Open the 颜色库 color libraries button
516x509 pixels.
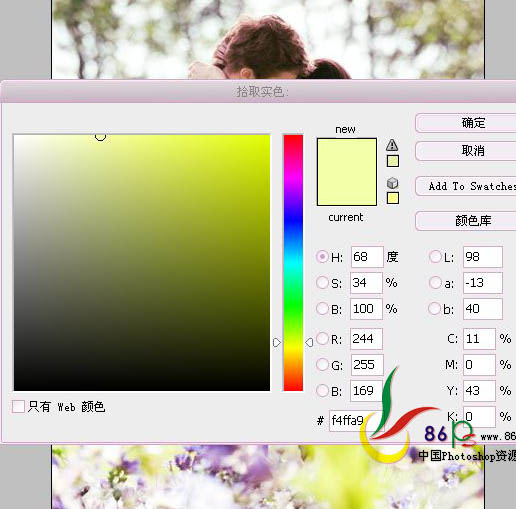(x=466, y=221)
